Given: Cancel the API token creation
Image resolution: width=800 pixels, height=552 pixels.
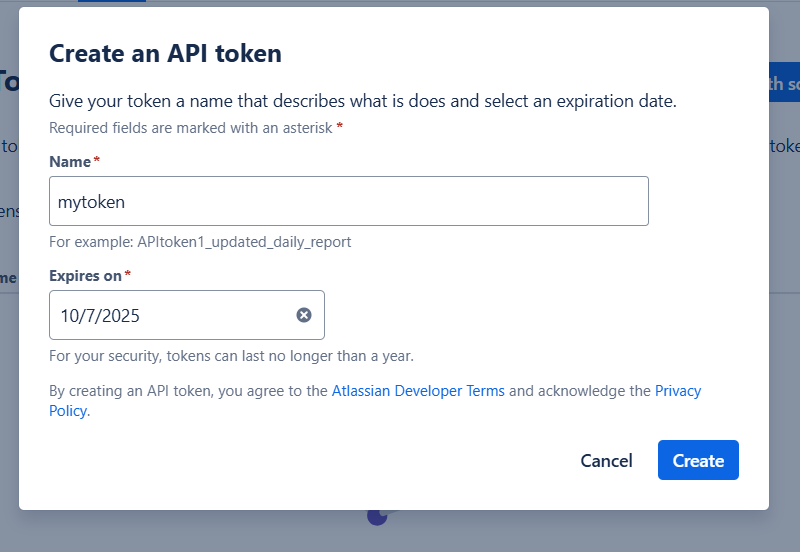Looking at the screenshot, I should point(606,461).
